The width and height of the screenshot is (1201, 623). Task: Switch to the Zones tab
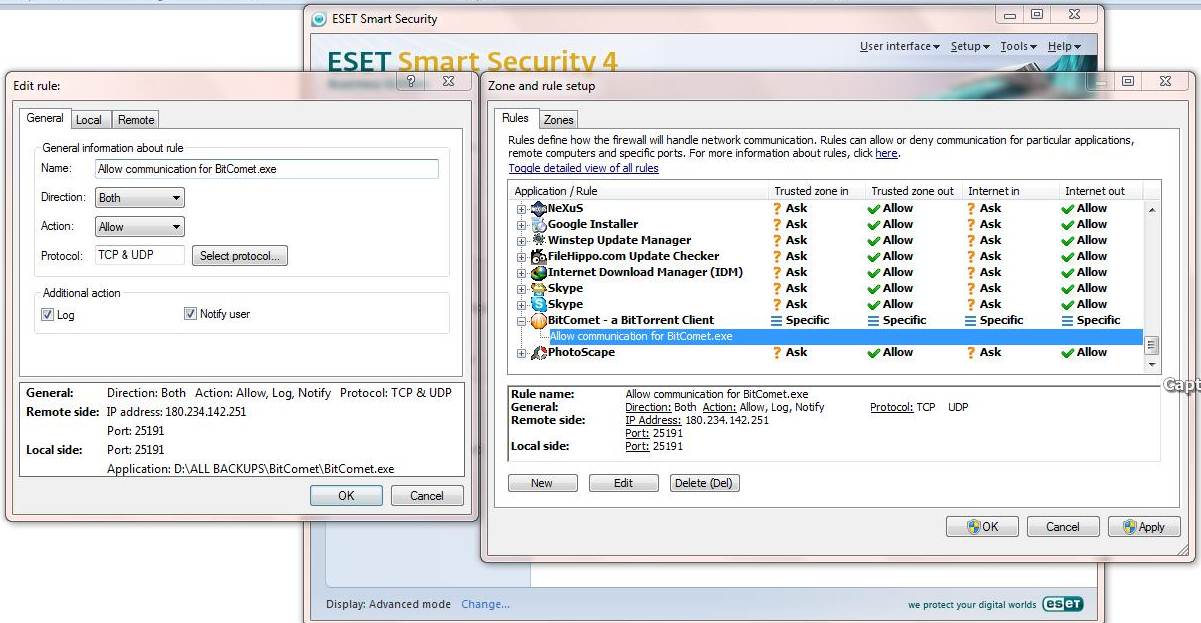(x=559, y=120)
